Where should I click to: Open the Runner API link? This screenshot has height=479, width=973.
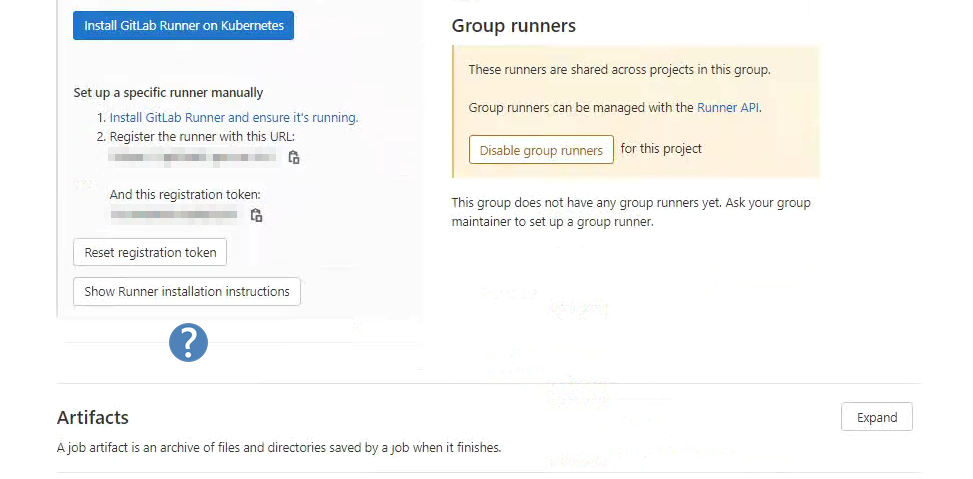[x=728, y=107]
